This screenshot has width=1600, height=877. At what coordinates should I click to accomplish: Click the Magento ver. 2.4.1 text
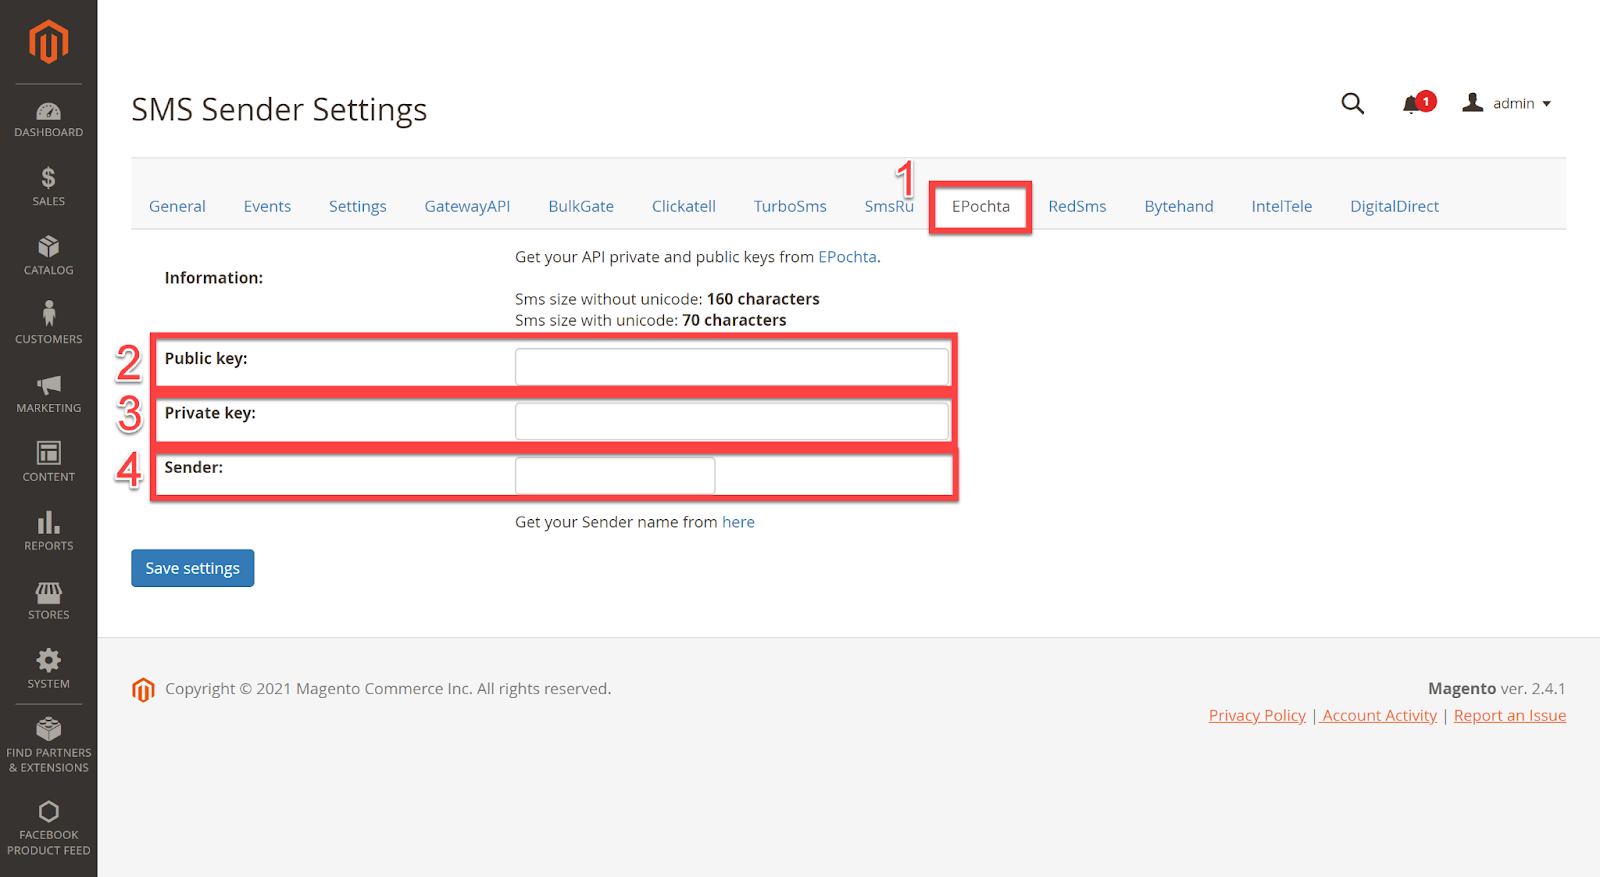[x=1497, y=688]
